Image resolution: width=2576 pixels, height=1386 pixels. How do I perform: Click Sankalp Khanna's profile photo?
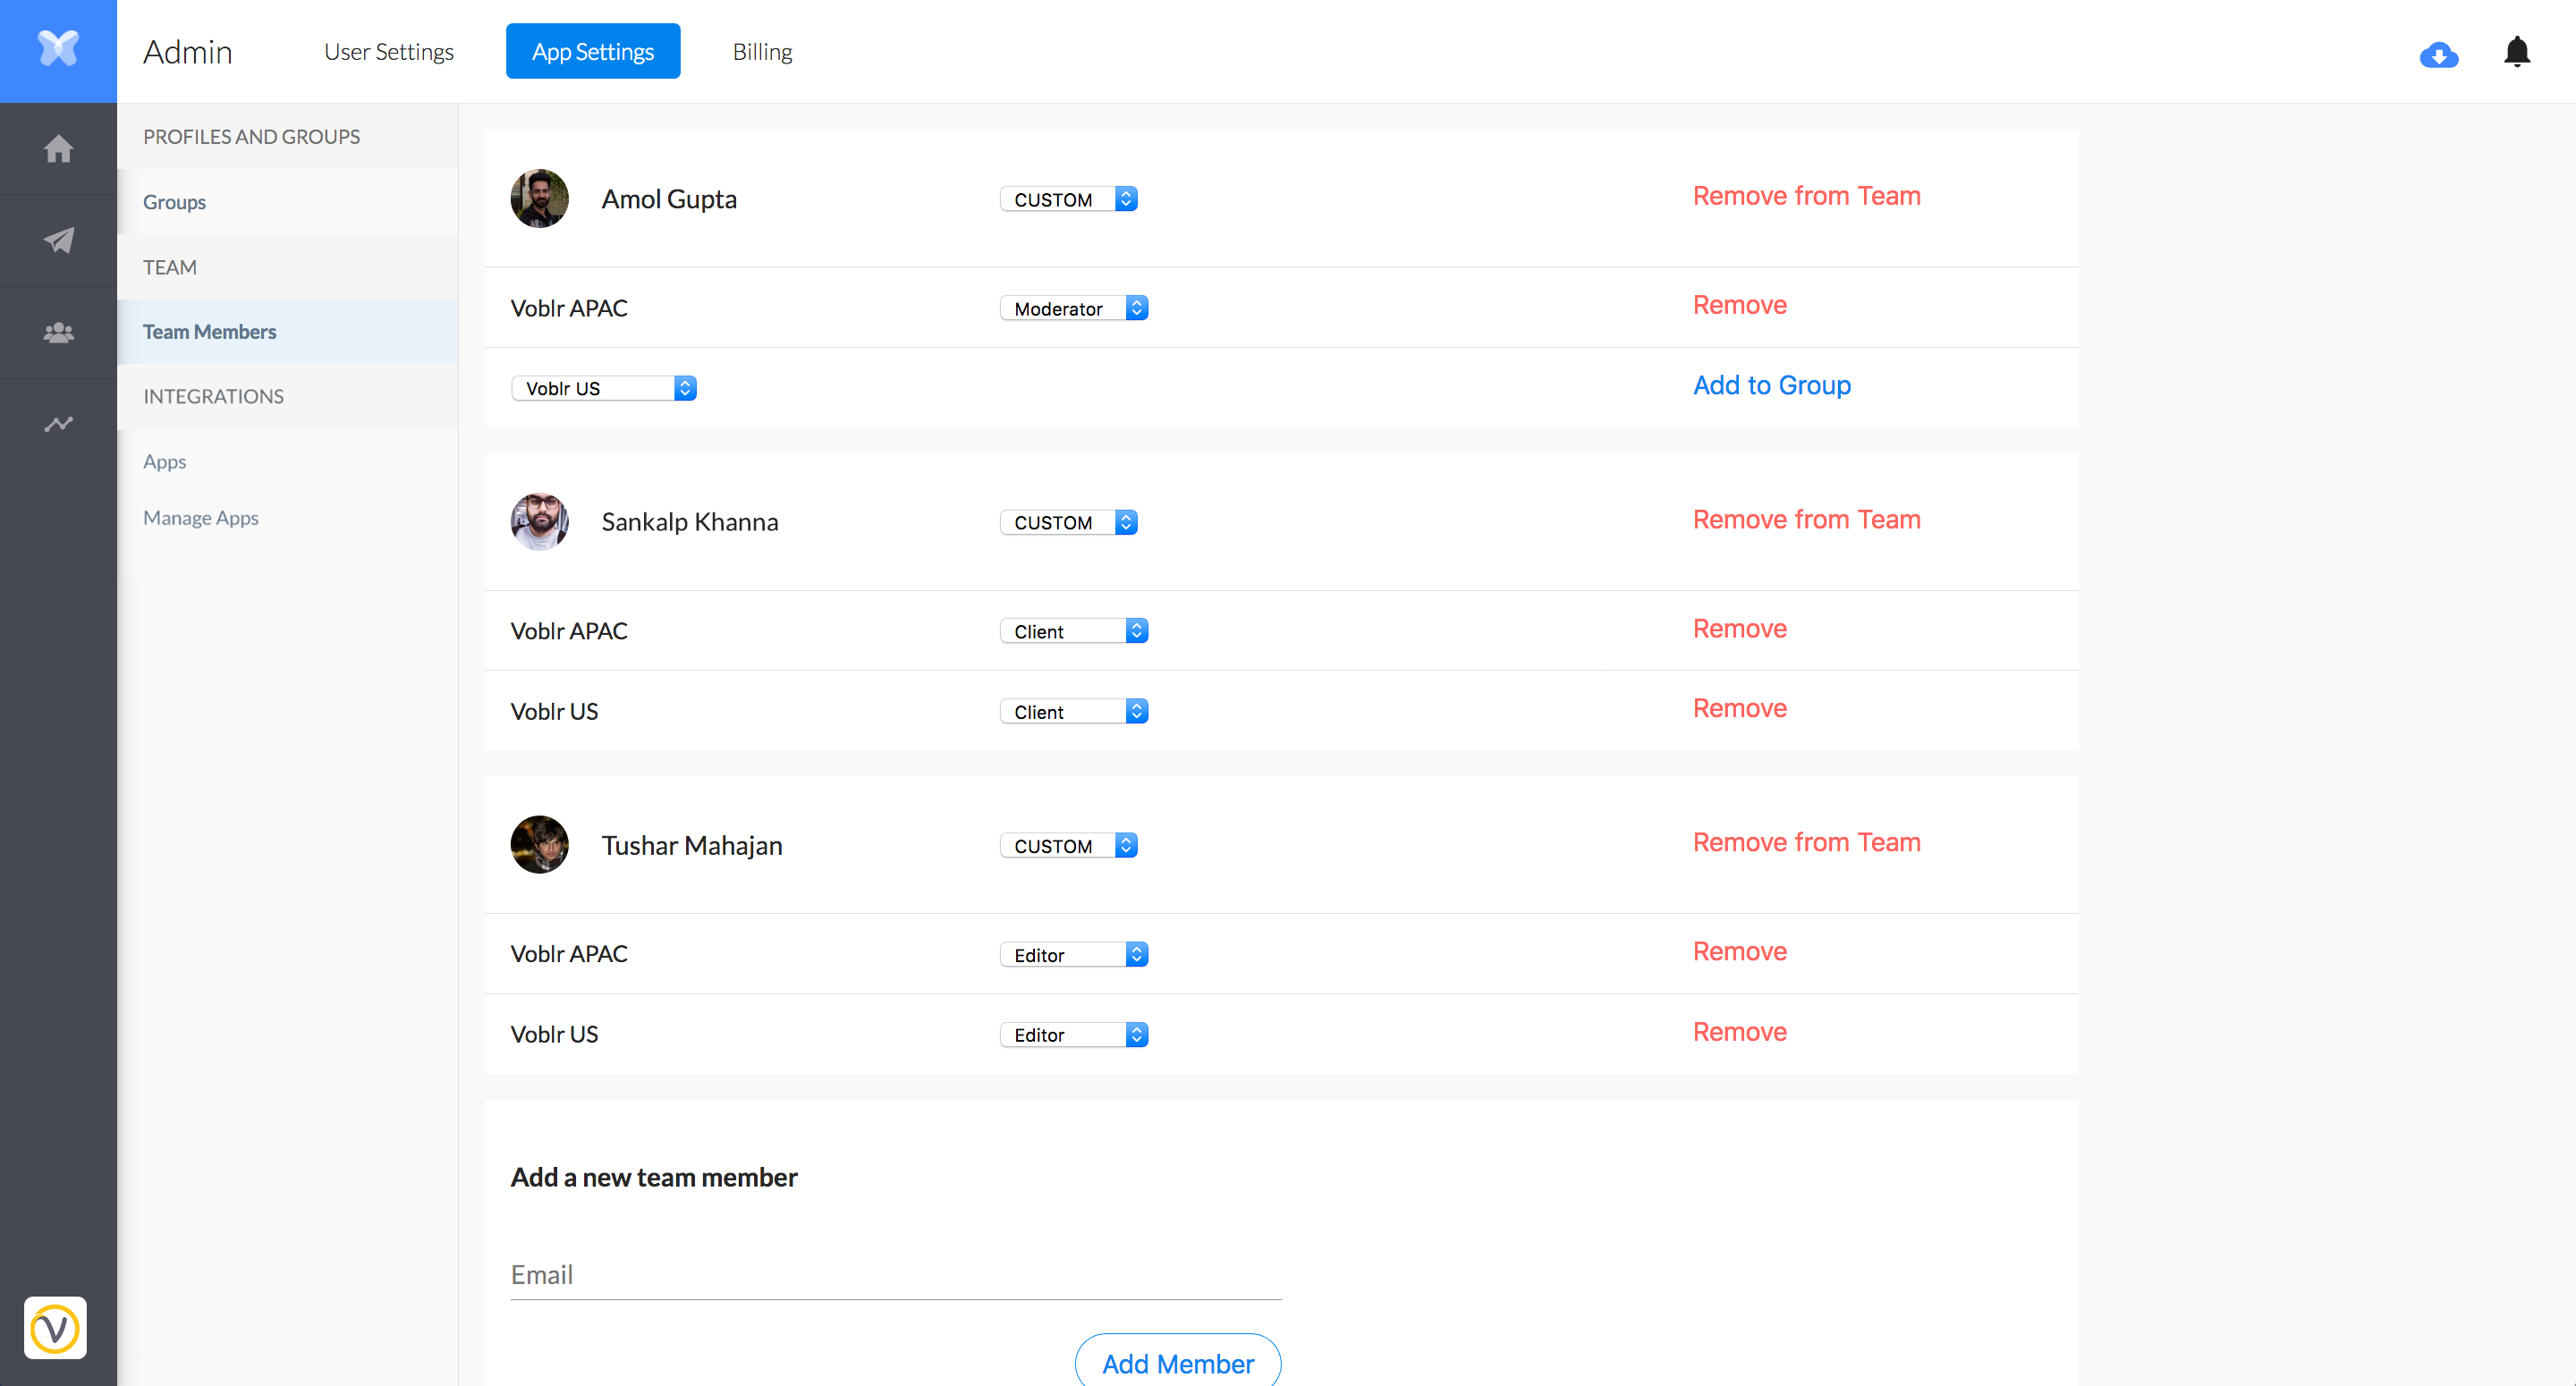[539, 521]
